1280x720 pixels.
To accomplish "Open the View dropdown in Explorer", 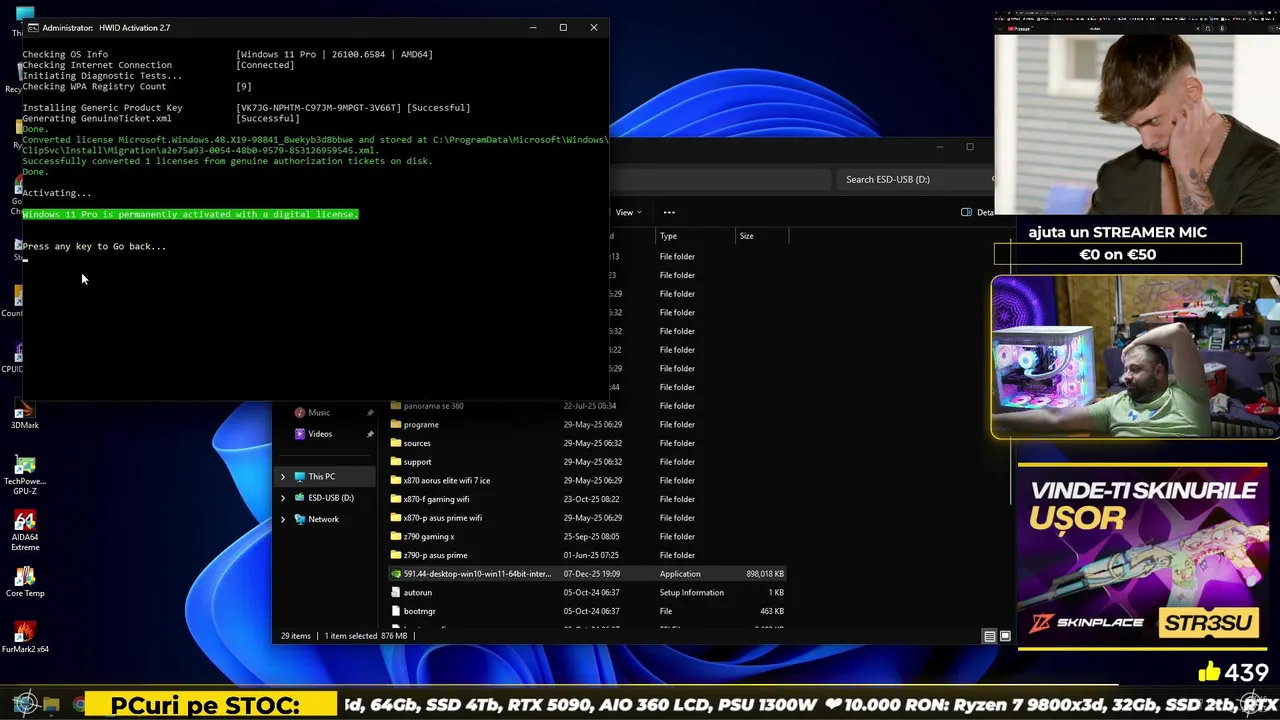I will click(x=628, y=212).
